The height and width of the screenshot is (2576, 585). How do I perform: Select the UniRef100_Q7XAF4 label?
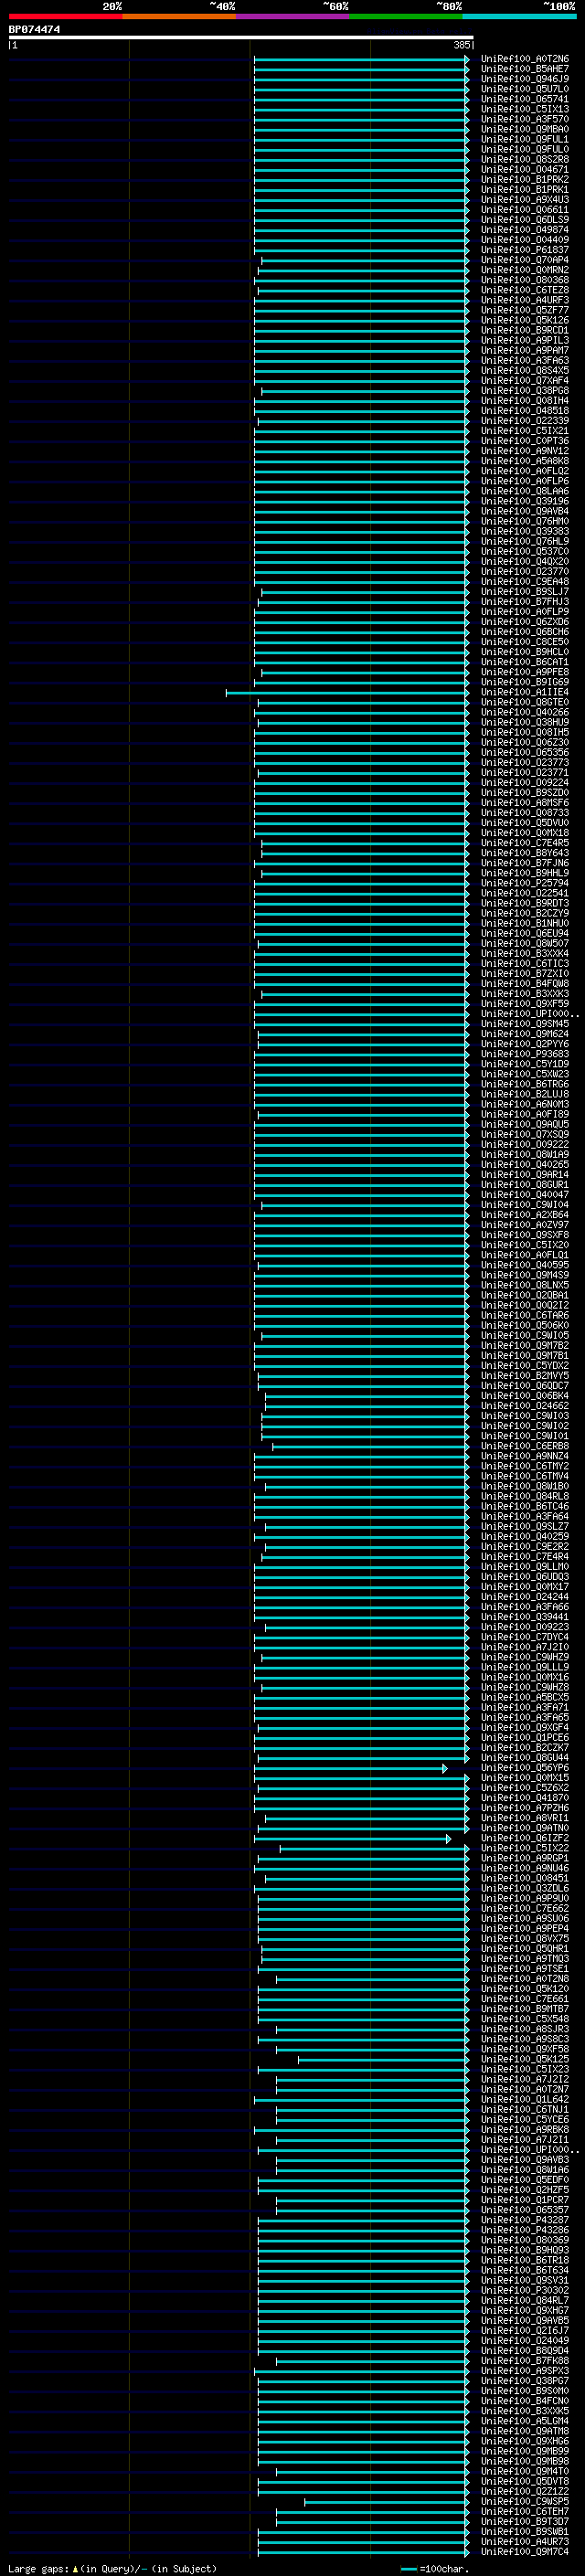[x=525, y=380]
